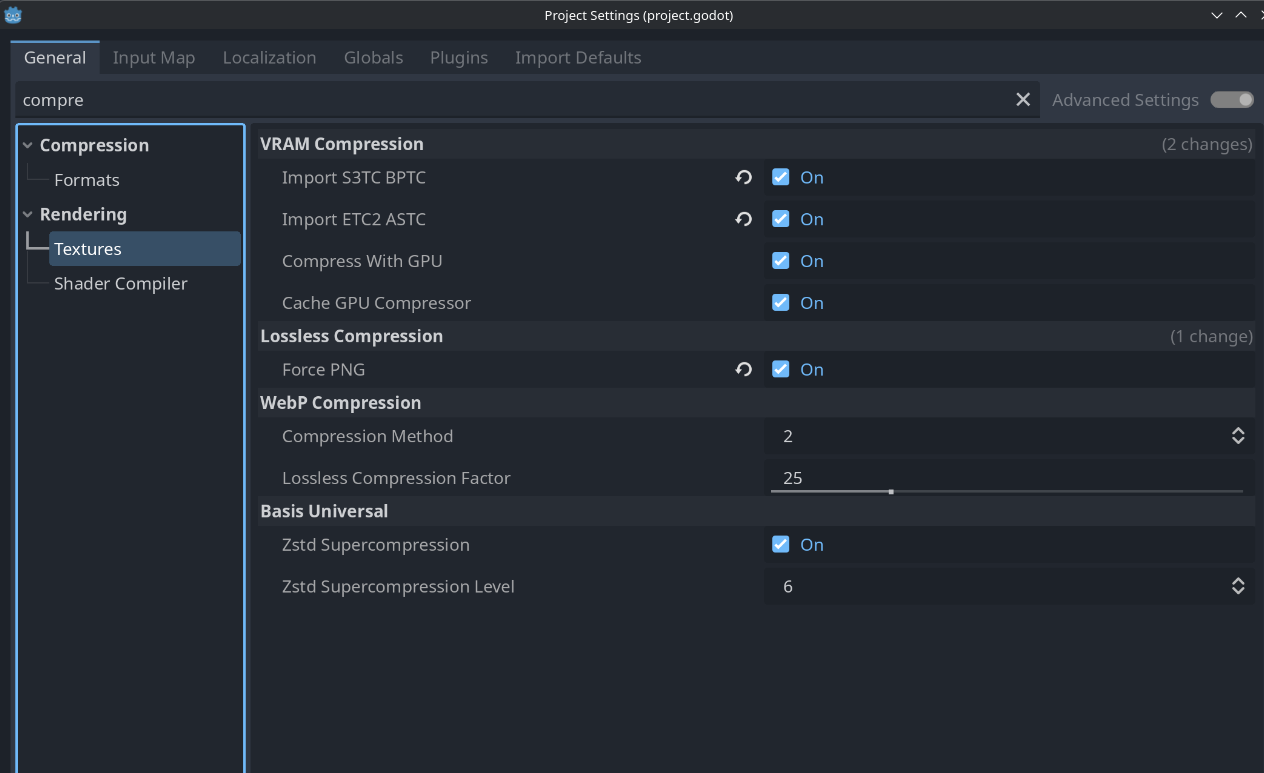Collapse the VRAM Compression section header
Screen dimensions: 1264x773
coord(342,144)
